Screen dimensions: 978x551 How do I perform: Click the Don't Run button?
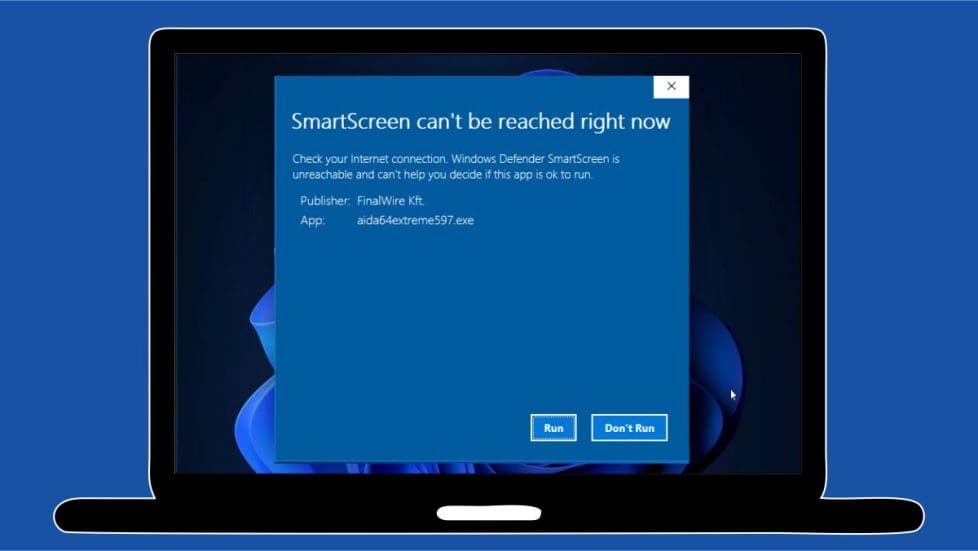(629, 427)
